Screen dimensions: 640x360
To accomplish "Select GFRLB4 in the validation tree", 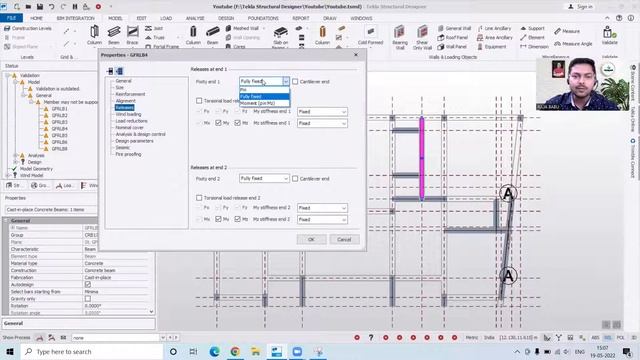I will click(x=60, y=129).
